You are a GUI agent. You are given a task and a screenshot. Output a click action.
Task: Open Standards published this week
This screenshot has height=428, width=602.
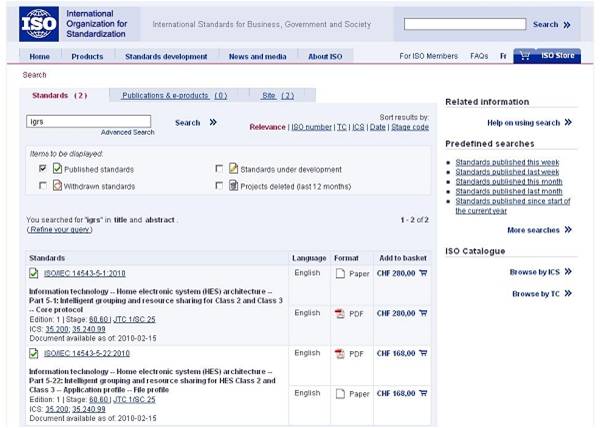click(x=507, y=162)
